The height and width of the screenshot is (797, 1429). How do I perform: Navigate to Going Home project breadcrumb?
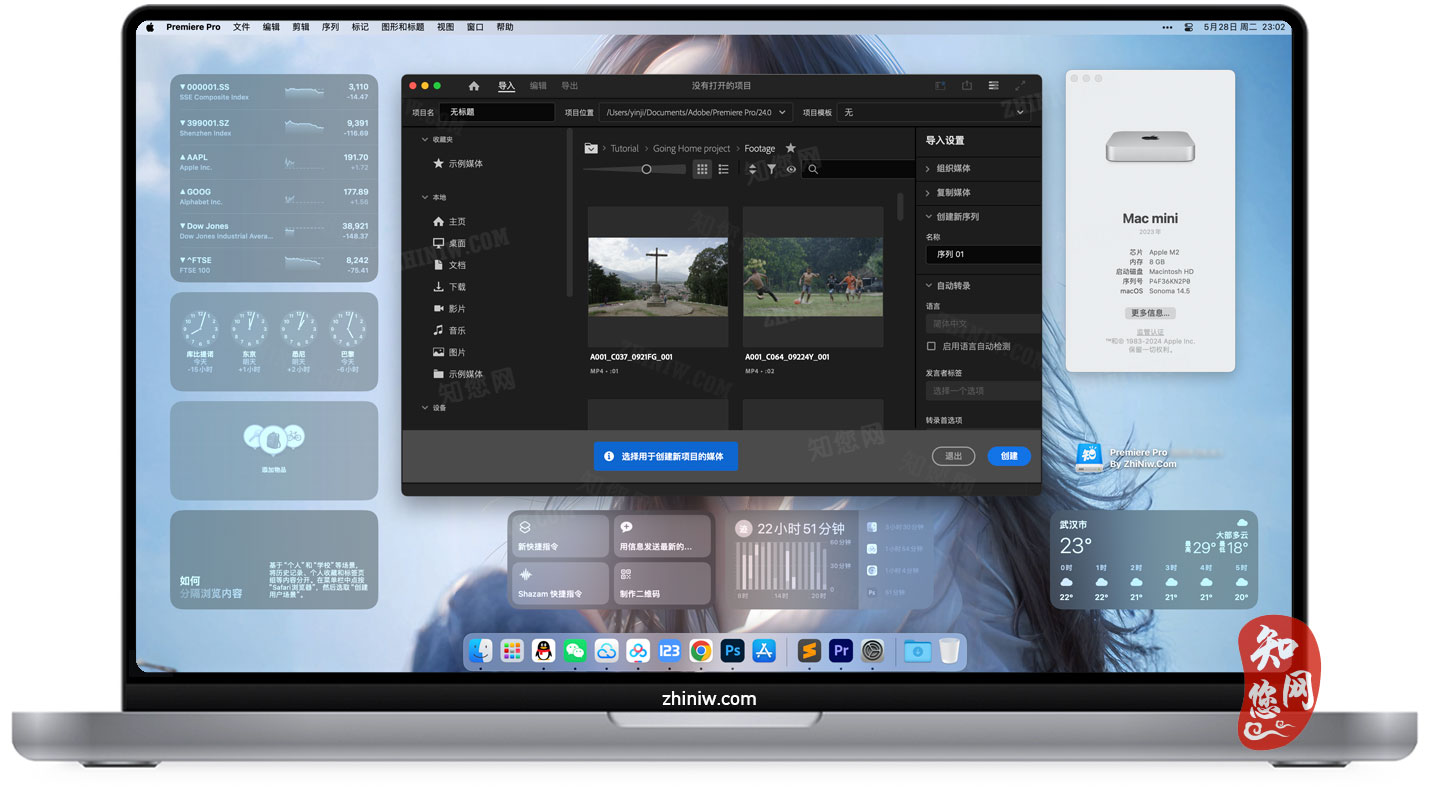click(x=692, y=148)
